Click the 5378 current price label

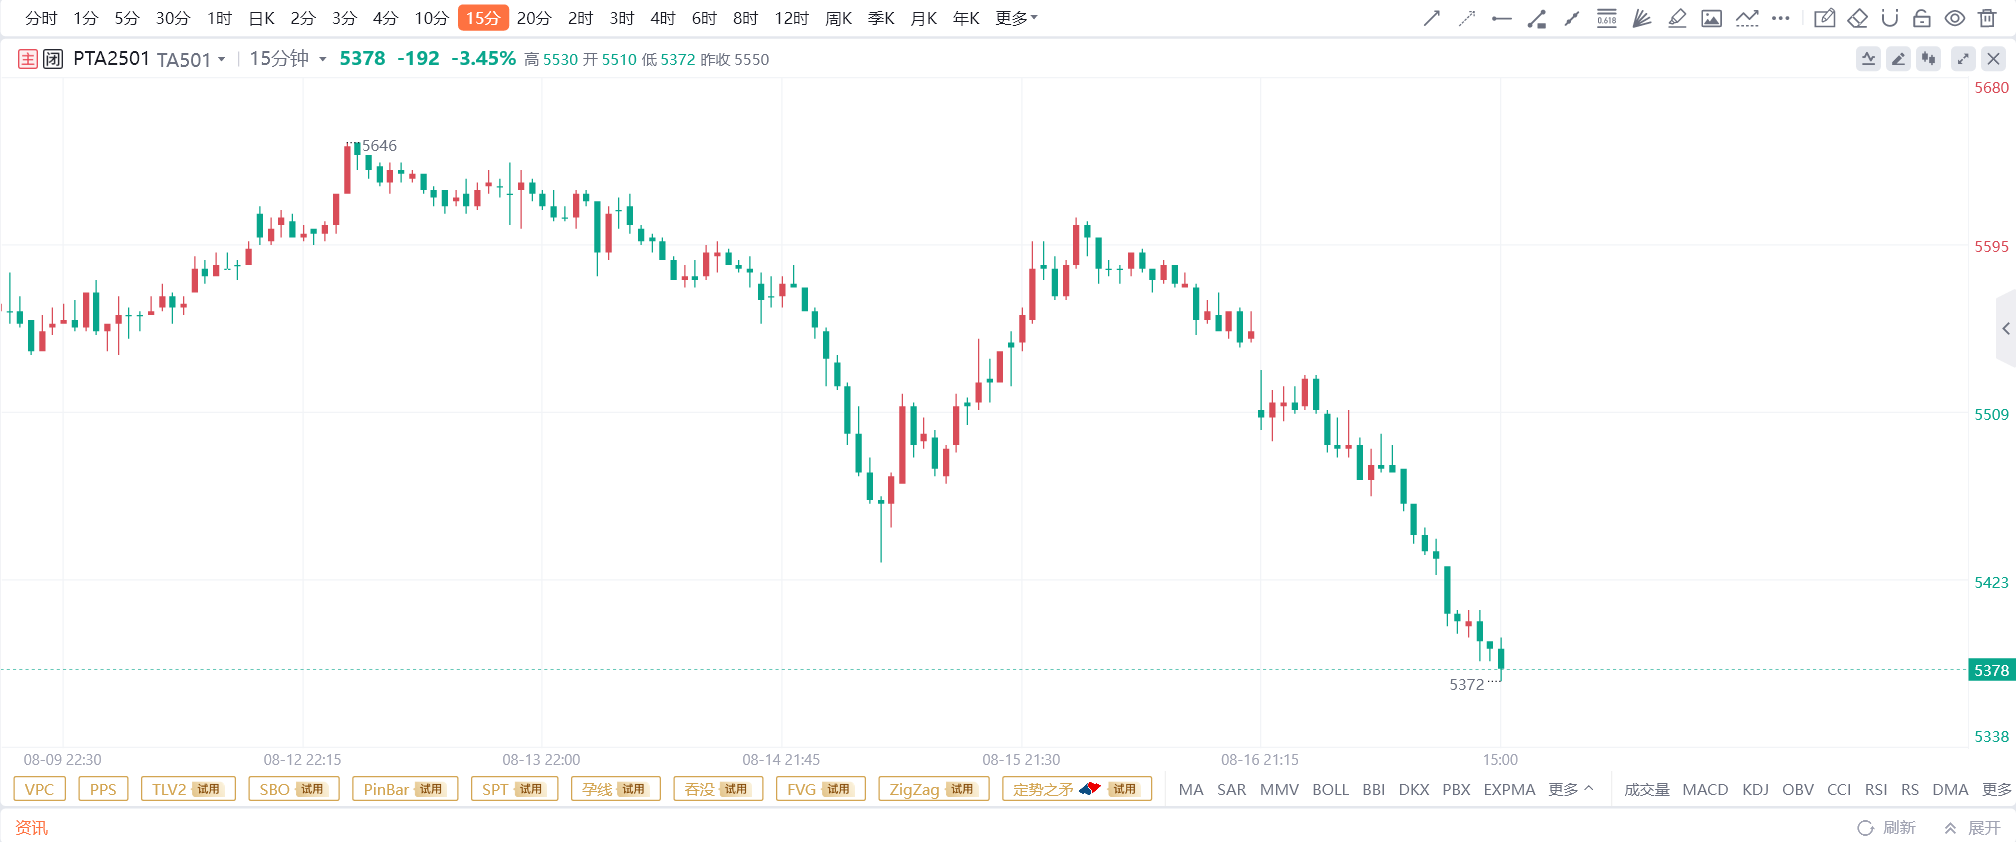[1990, 670]
